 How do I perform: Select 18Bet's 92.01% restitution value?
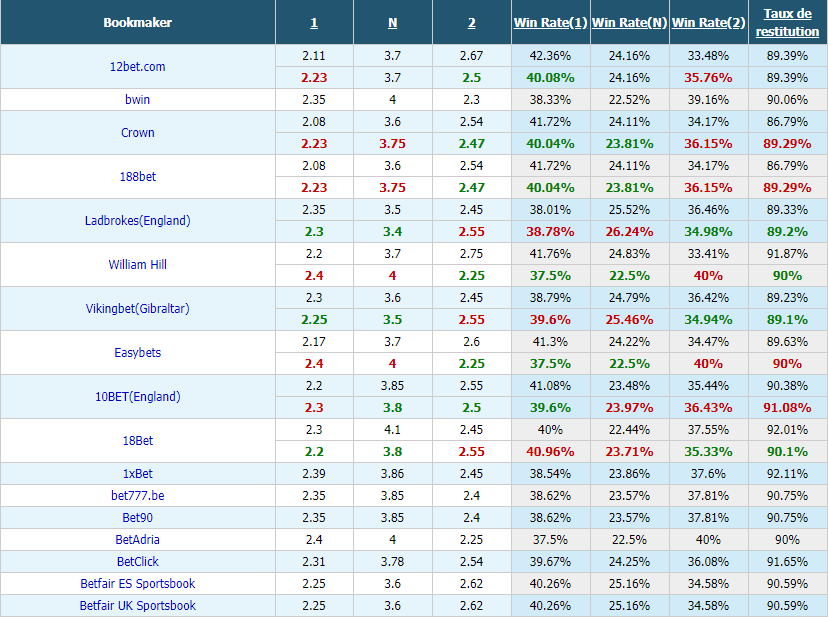point(787,429)
